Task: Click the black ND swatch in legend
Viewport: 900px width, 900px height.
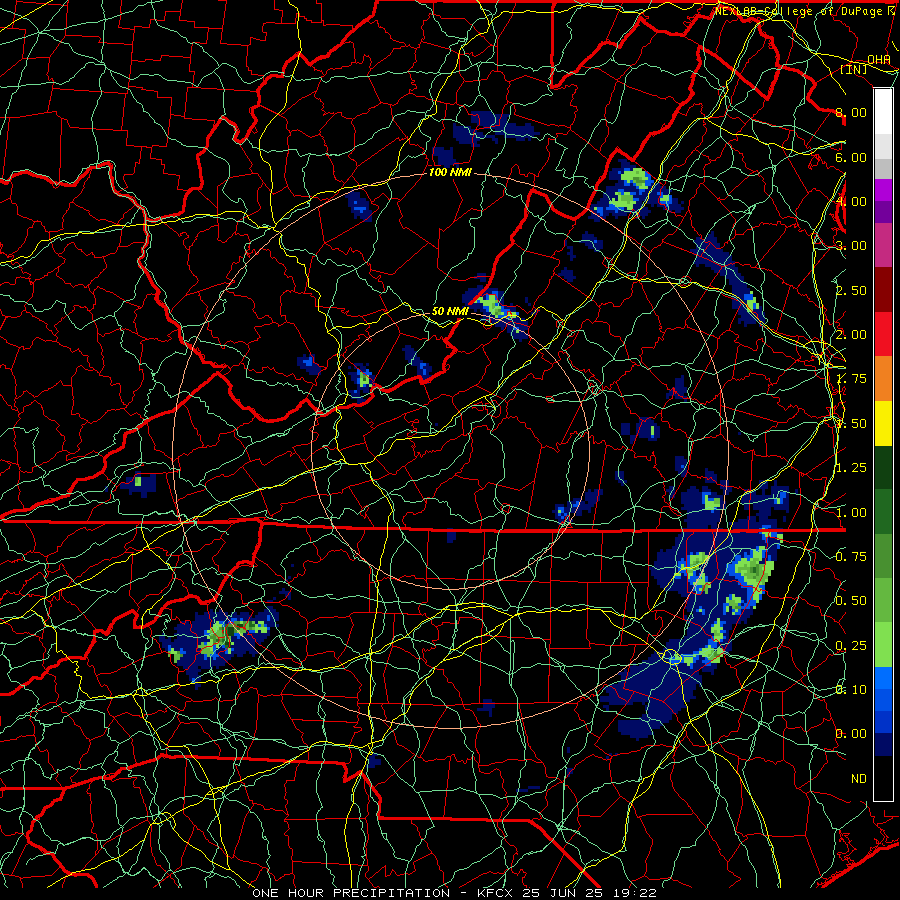Action: (x=883, y=778)
